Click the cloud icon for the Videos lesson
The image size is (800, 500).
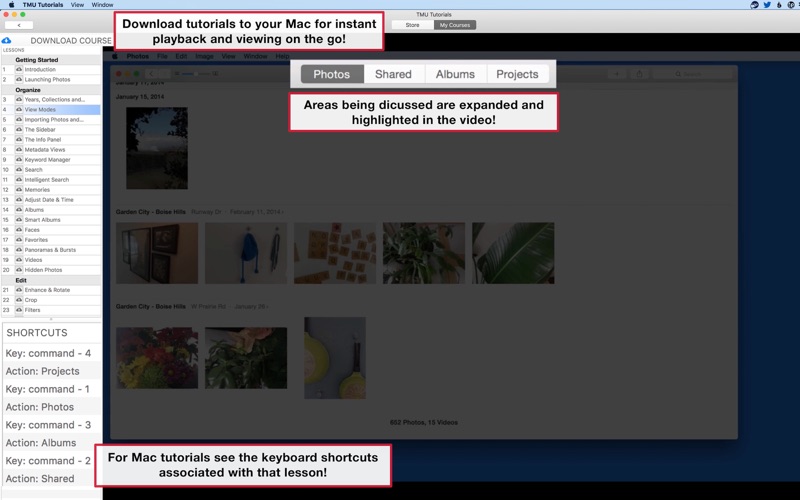pos(19,260)
